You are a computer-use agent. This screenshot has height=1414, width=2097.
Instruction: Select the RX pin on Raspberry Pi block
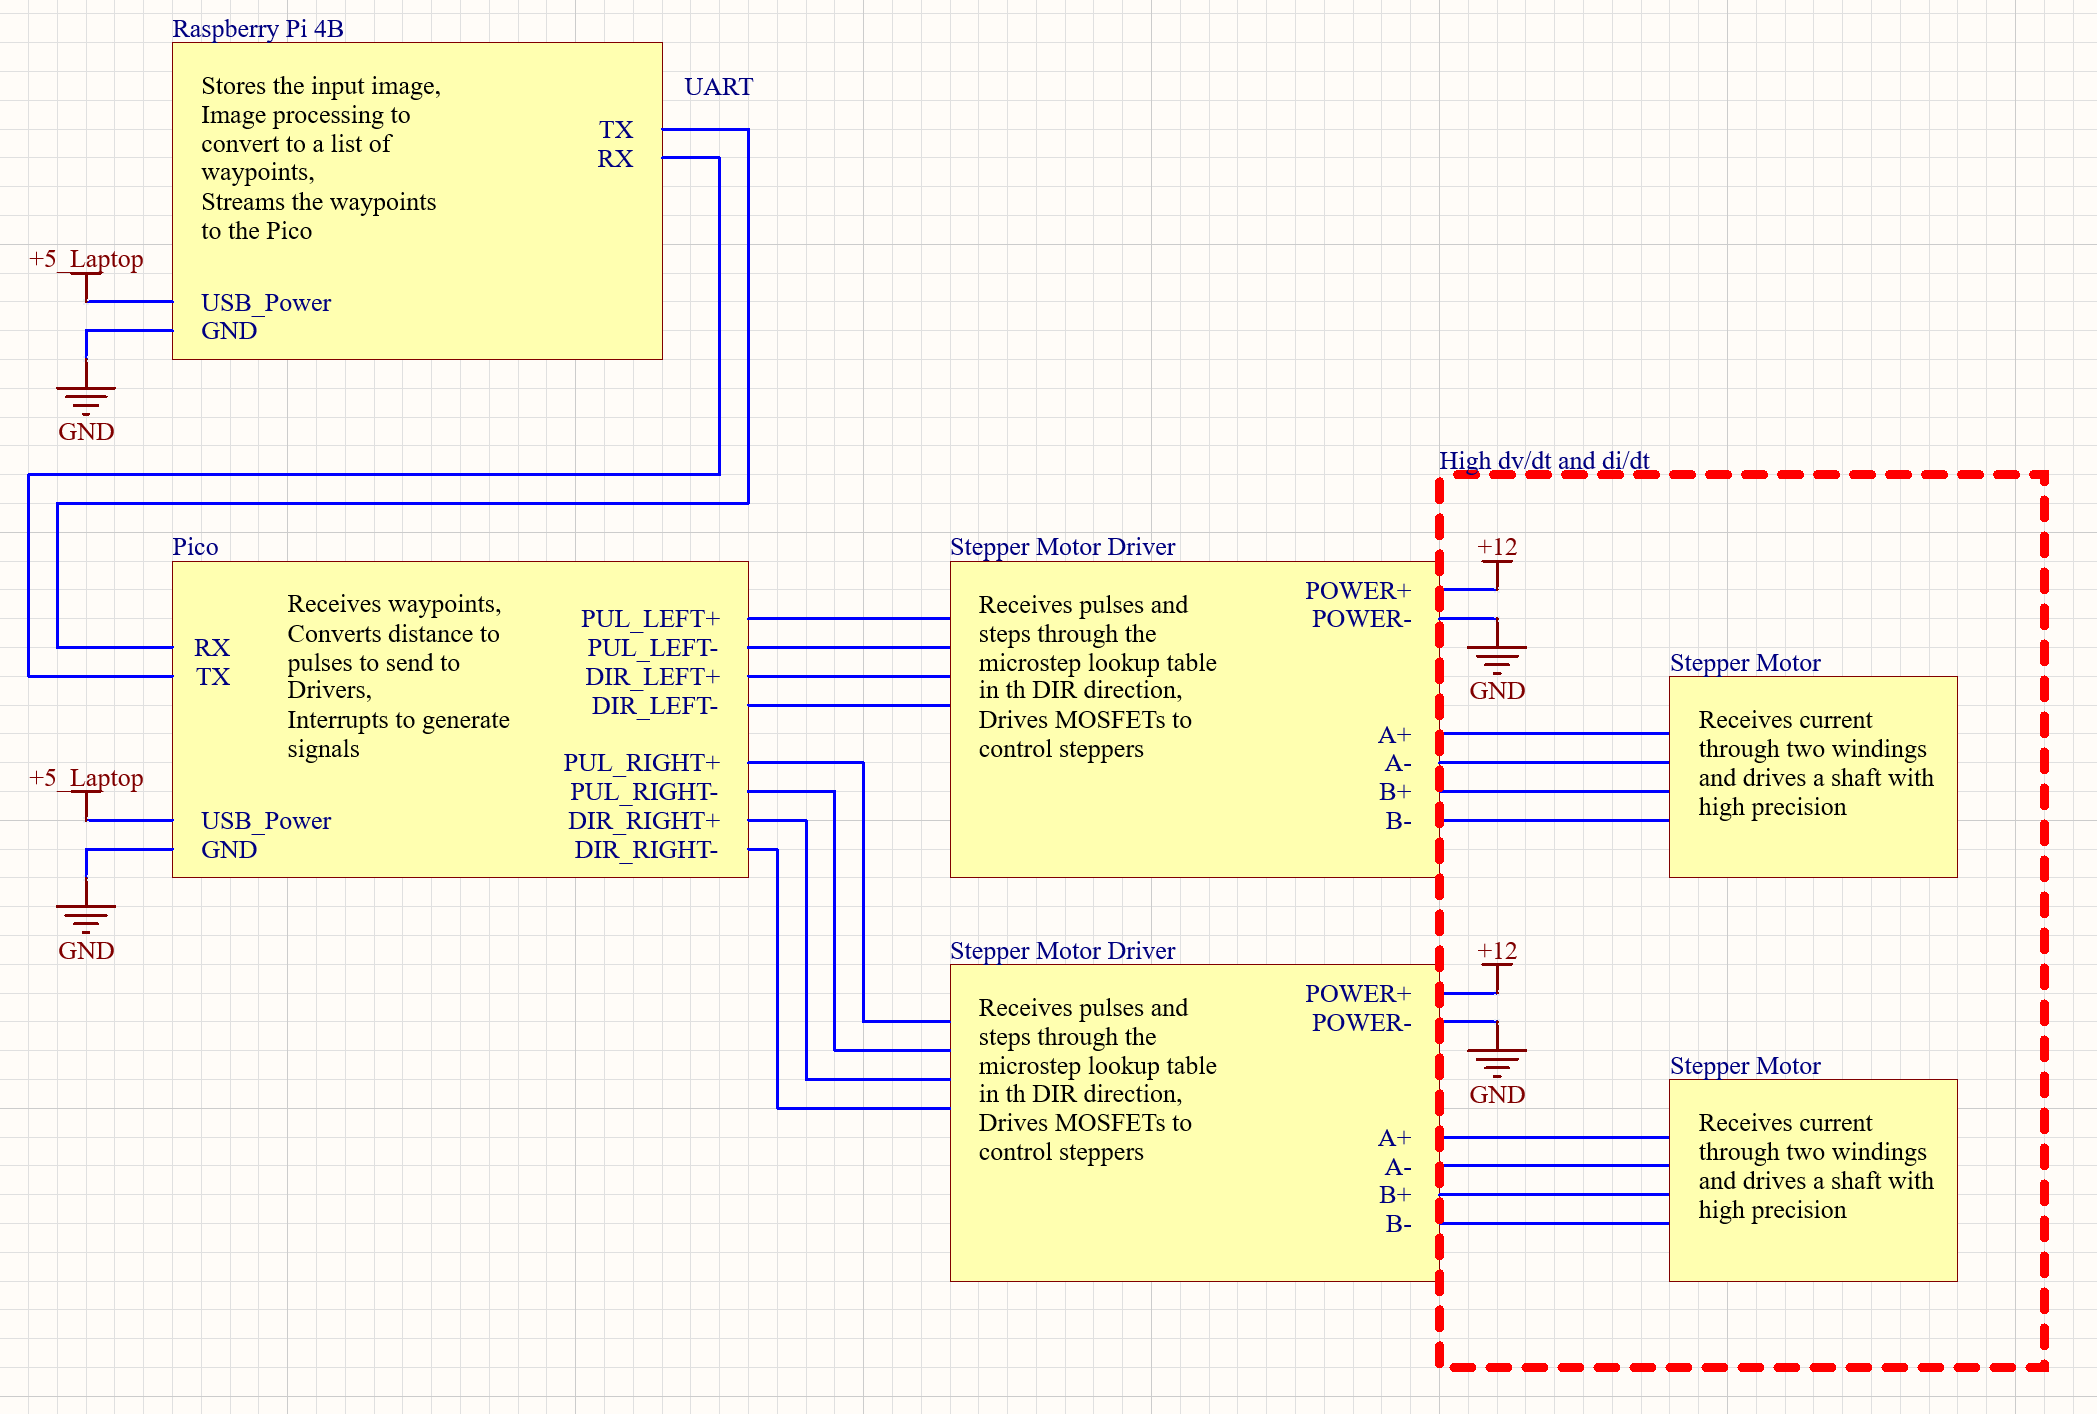pyautogui.click(x=615, y=159)
